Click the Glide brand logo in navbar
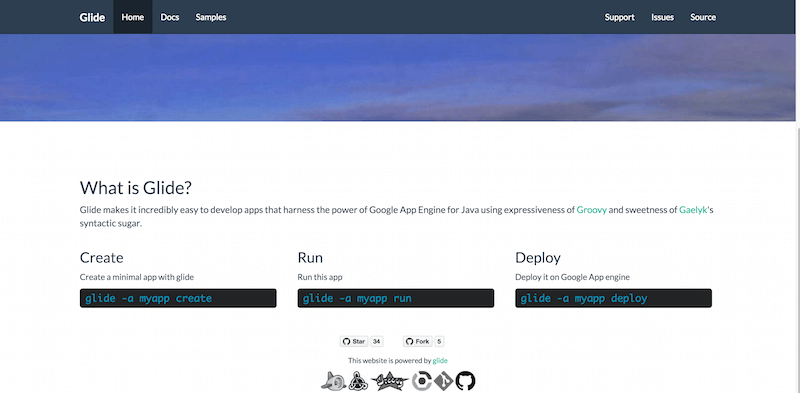Viewport: 800px width, 393px height. pos(92,17)
